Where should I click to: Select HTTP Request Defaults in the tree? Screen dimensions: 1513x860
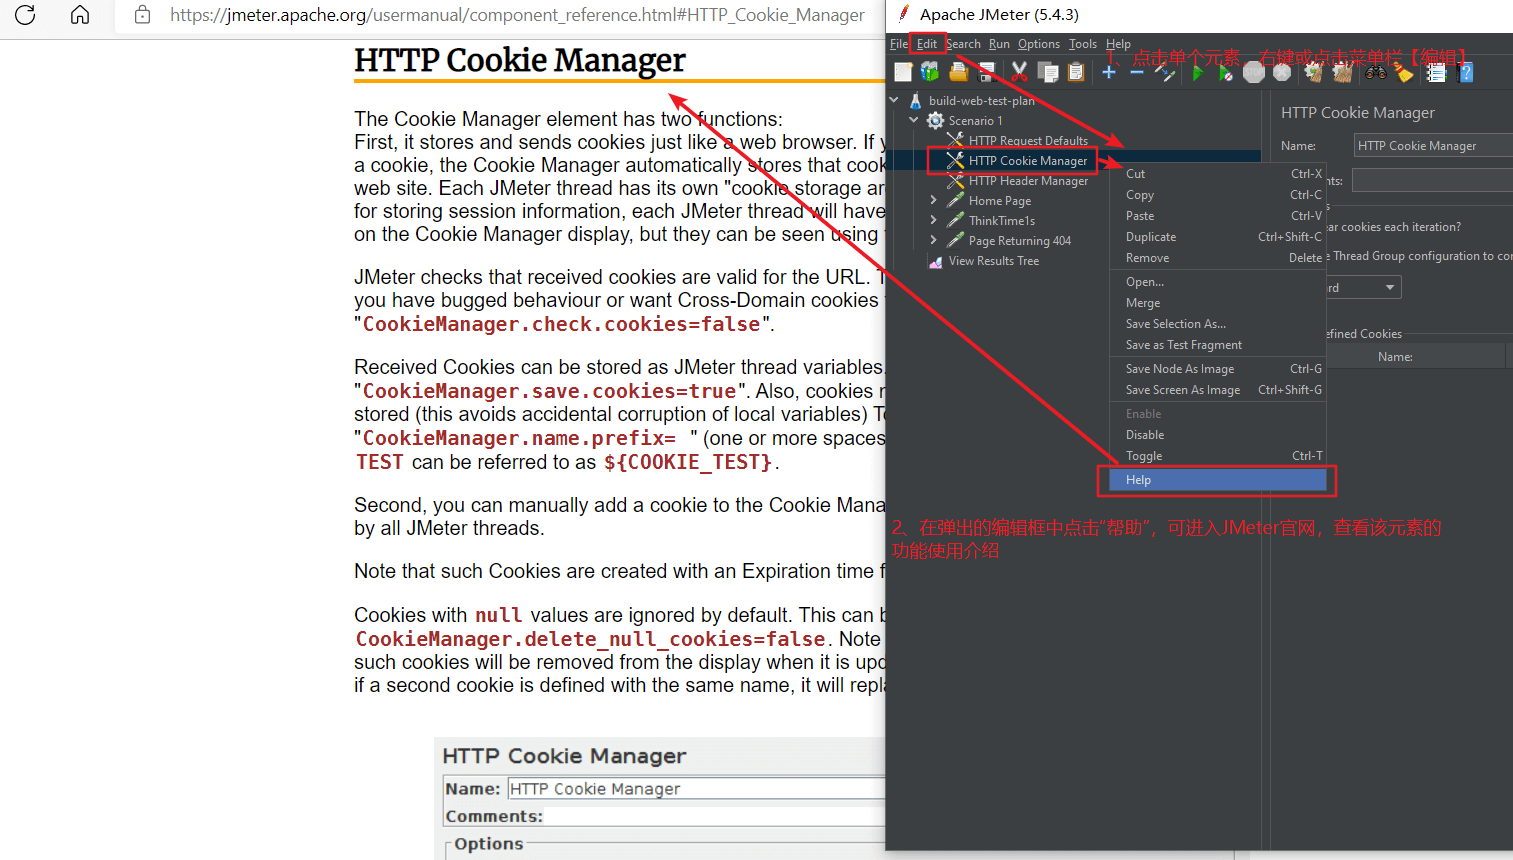(1028, 140)
